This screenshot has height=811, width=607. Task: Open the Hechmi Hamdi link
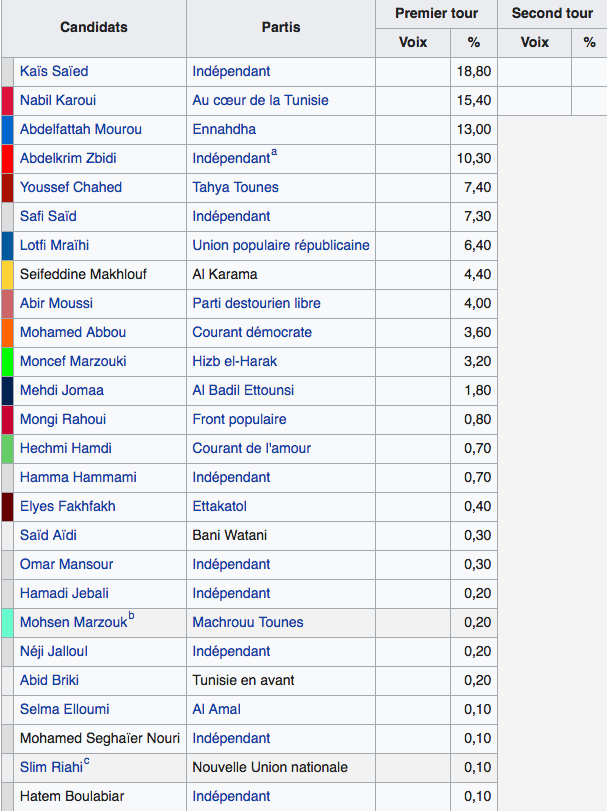tap(66, 448)
